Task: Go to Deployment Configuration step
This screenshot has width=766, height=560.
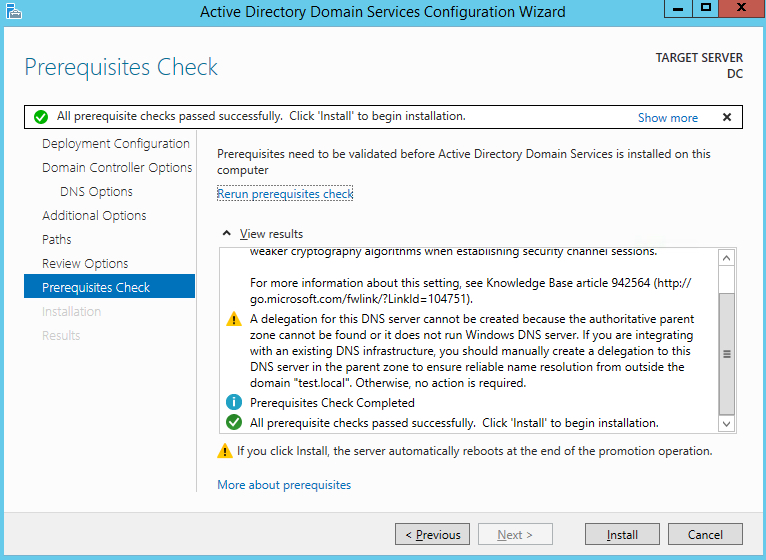Action: pyautogui.click(x=116, y=144)
